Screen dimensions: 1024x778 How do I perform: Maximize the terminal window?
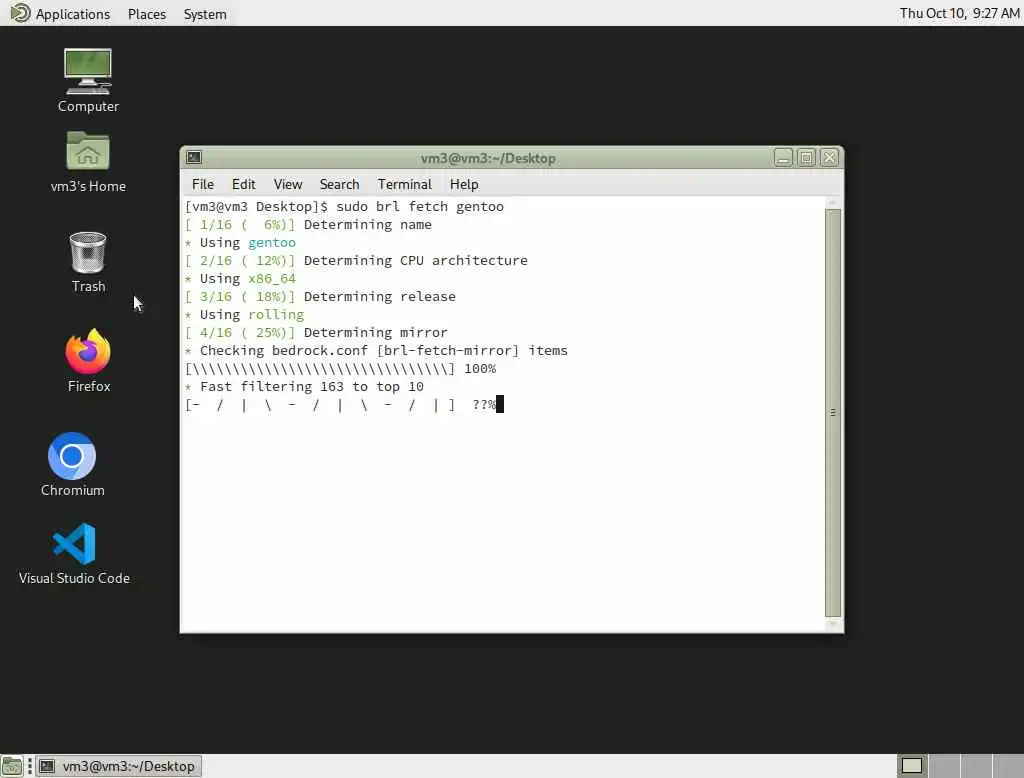coord(807,157)
